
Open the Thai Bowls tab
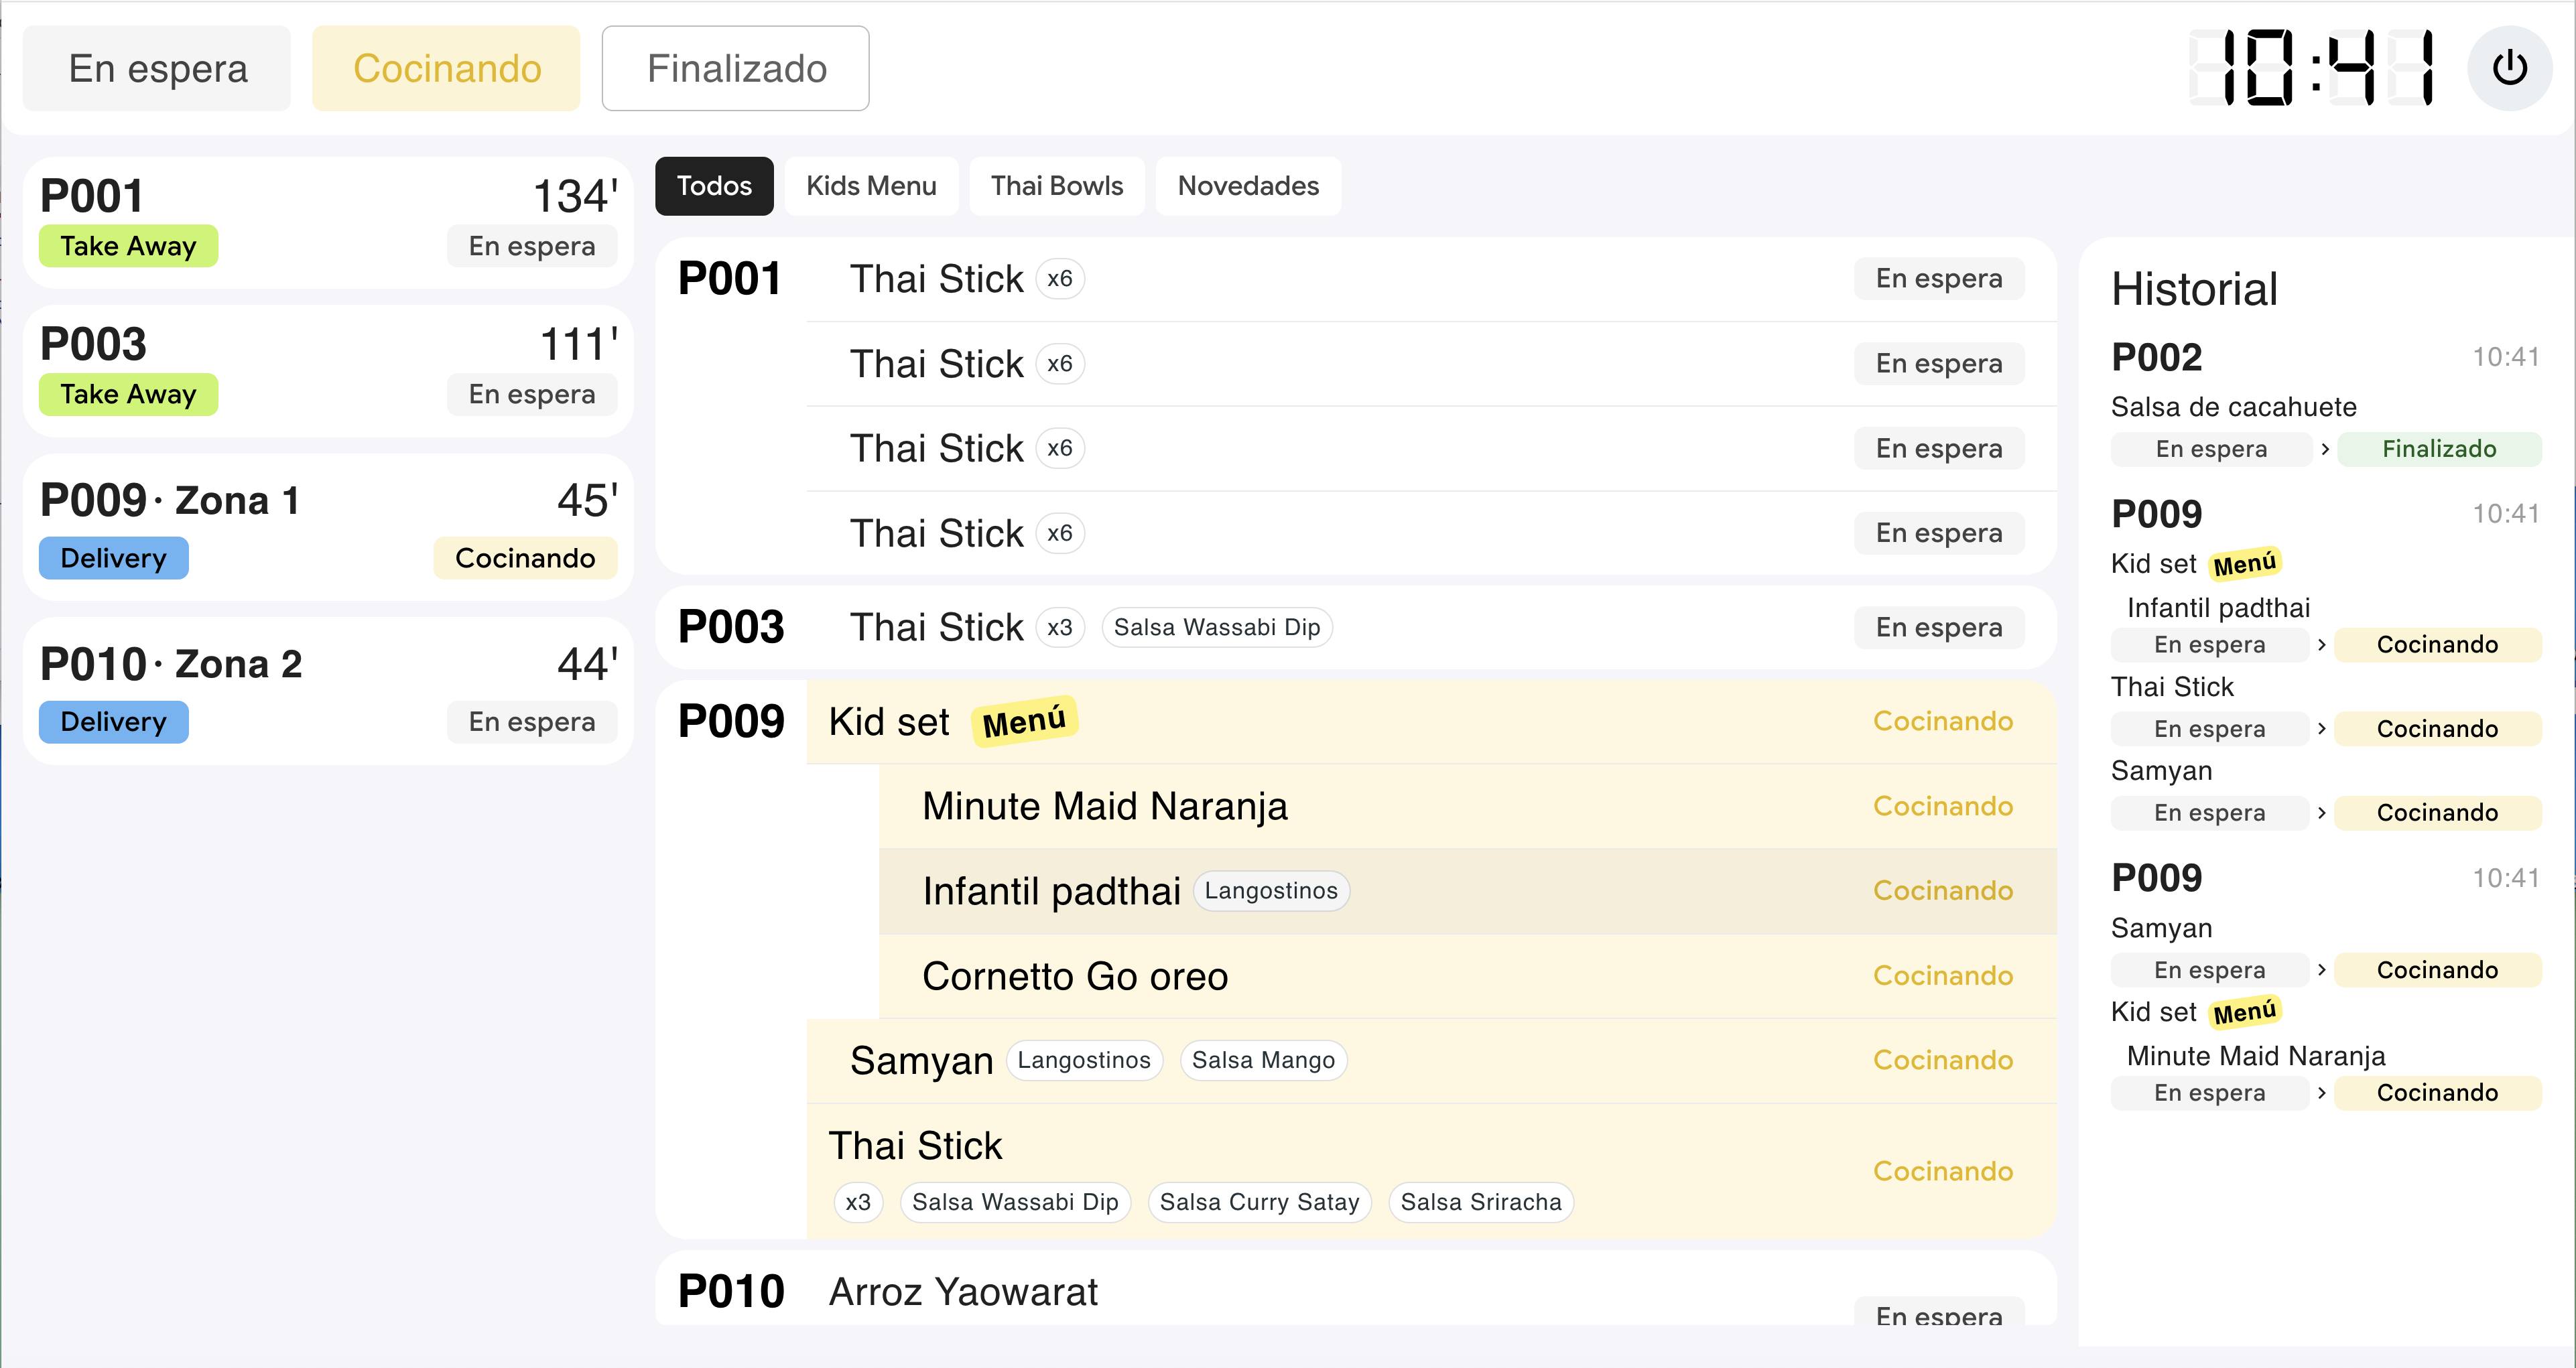[1057, 186]
